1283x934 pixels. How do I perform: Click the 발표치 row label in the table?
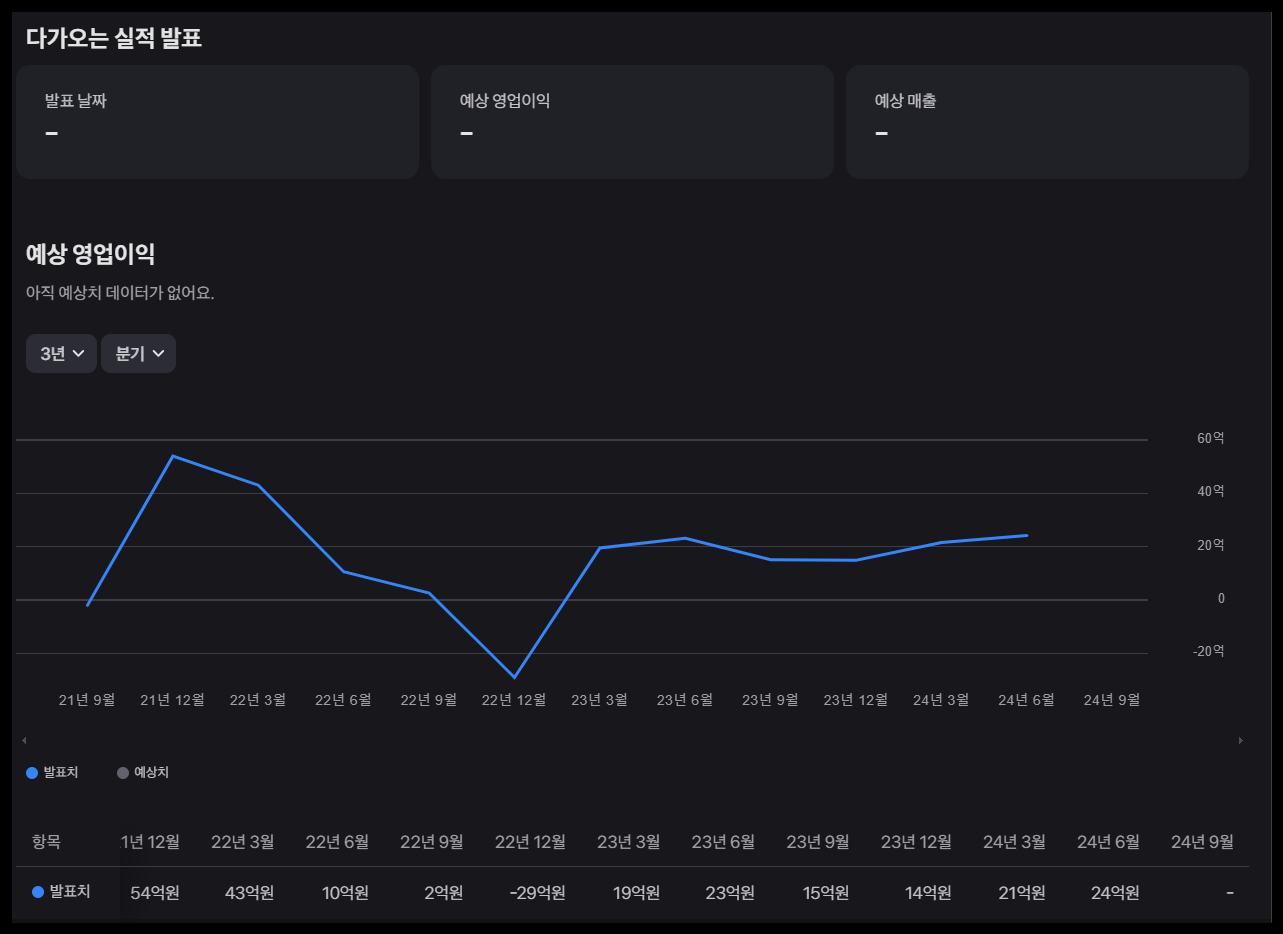coord(61,891)
